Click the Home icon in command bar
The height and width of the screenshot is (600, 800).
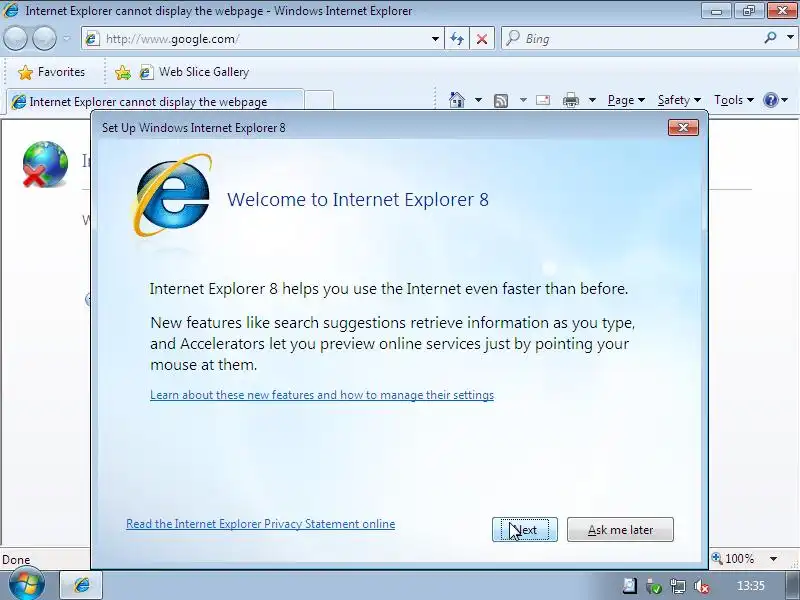tap(457, 100)
